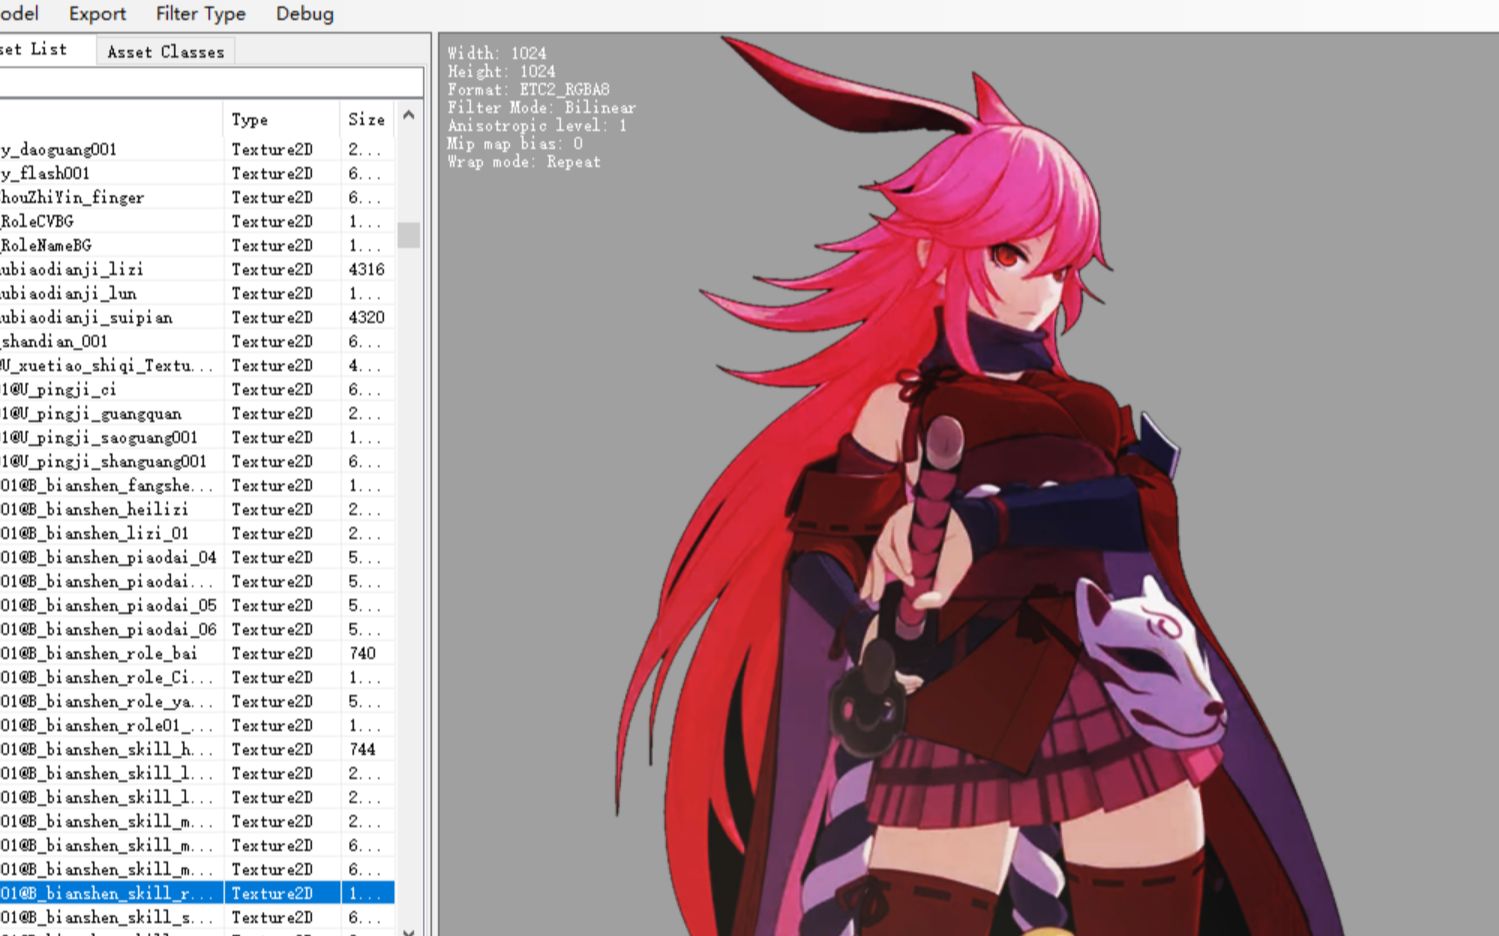Click the asset list scrollbar thumb
The height and width of the screenshot is (936, 1499).
[x=408, y=235]
